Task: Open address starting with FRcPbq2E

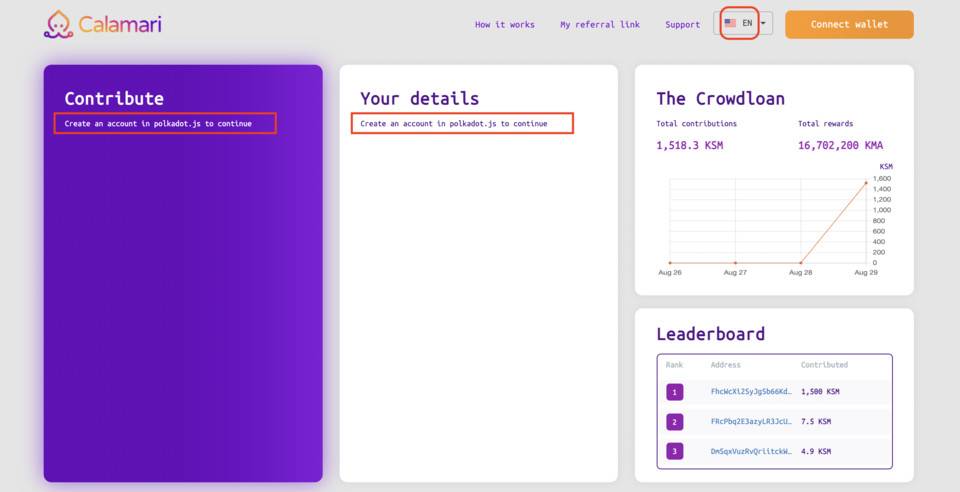Action: pos(751,422)
